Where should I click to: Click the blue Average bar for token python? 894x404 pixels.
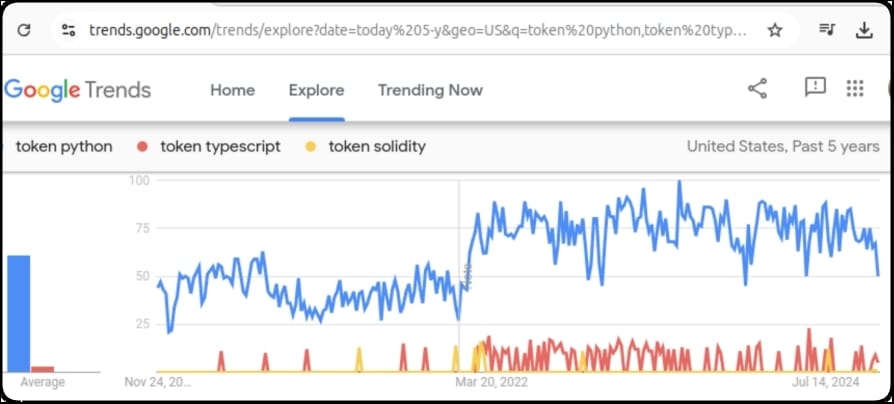tap(19, 313)
